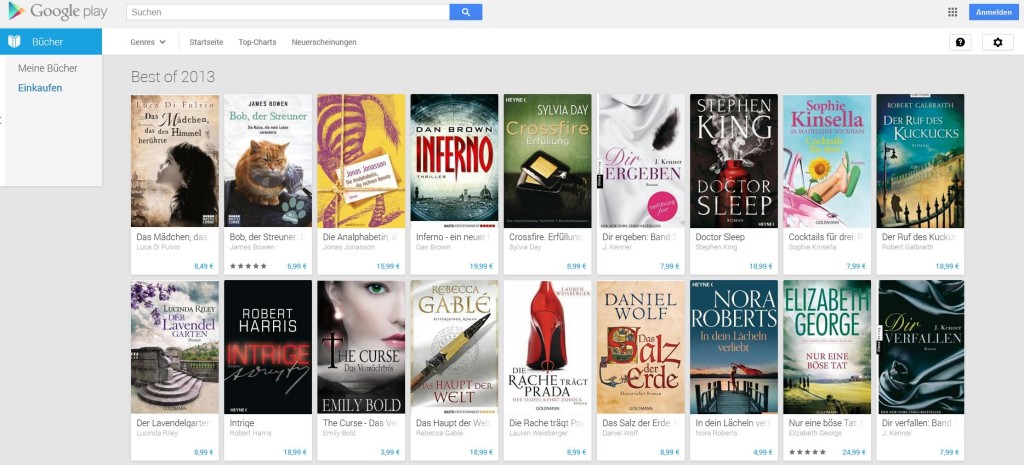
Task: Click author name Jonas Jonasson
Action: coord(348,248)
